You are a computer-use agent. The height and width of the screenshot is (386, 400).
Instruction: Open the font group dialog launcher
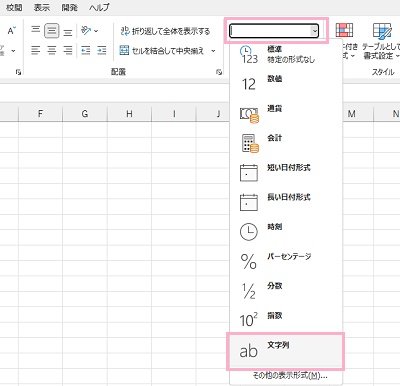pos(18,72)
